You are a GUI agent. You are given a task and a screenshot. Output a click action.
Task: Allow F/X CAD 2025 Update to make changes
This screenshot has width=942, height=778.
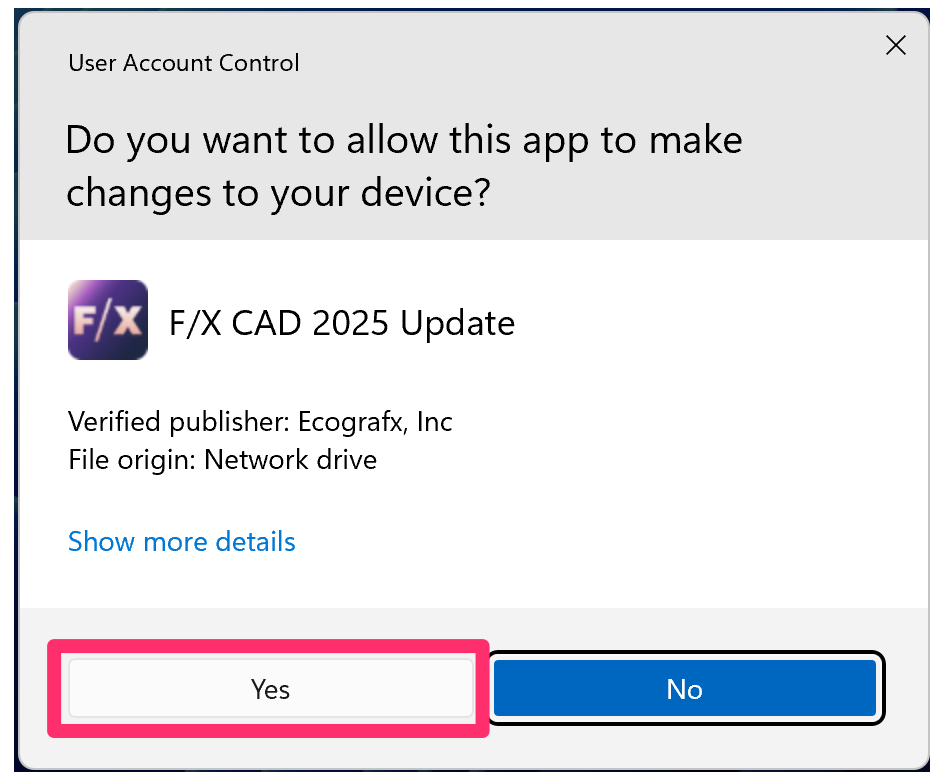(270, 688)
